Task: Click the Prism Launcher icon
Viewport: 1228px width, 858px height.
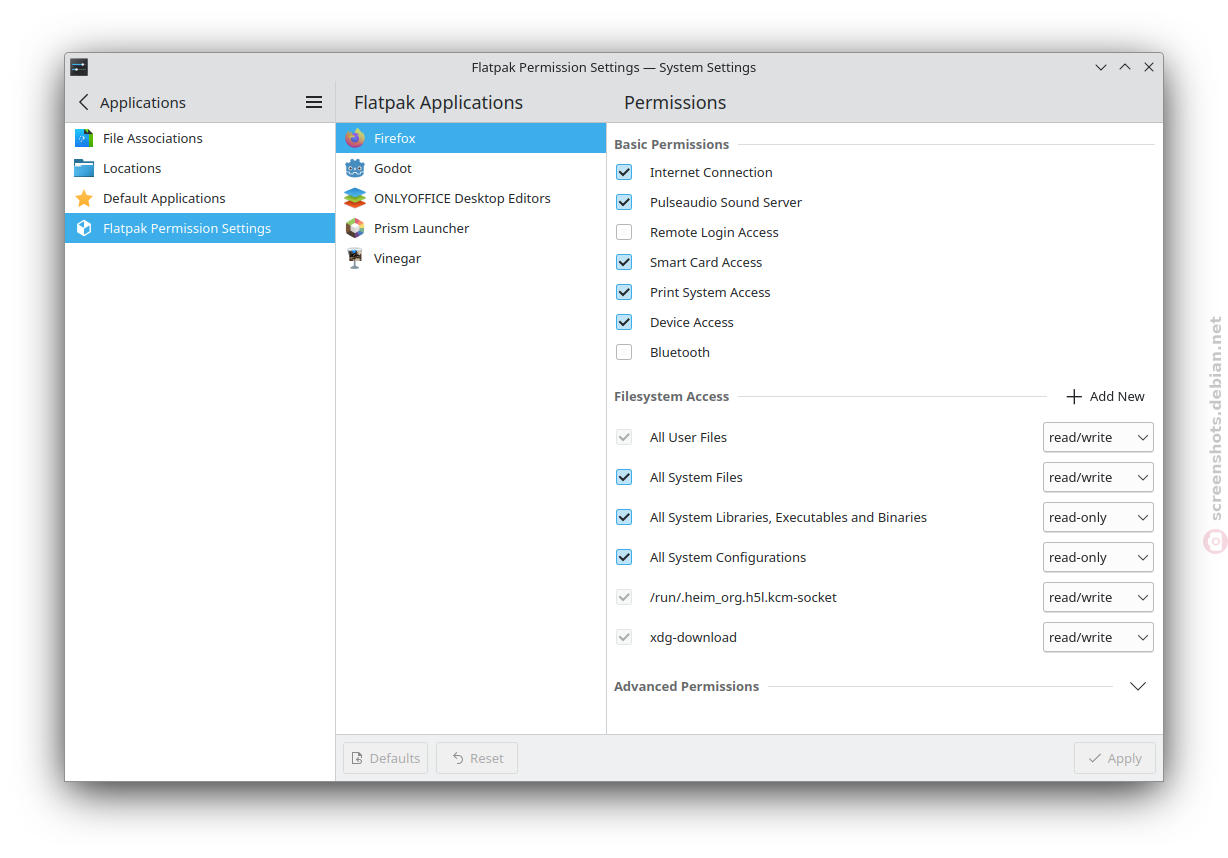Action: coord(355,228)
